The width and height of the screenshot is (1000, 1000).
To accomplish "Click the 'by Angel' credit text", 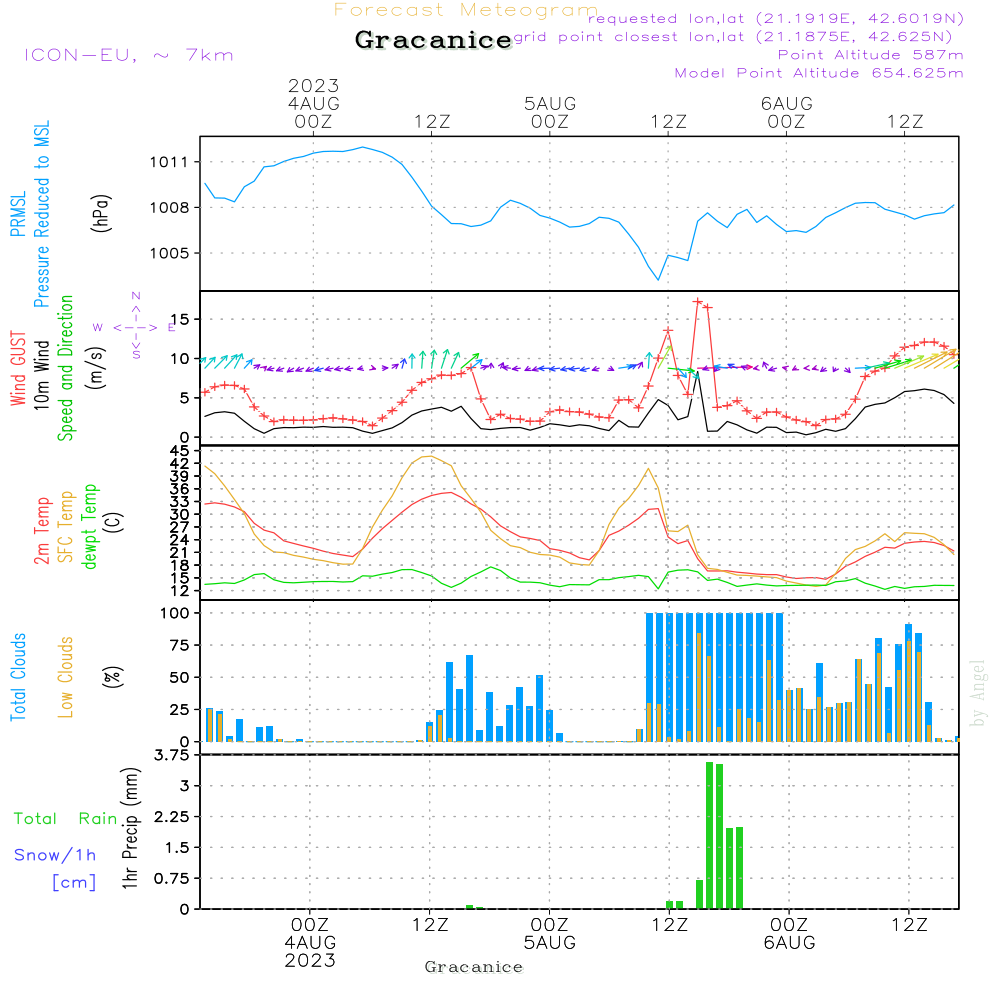I will coord(978,693).
